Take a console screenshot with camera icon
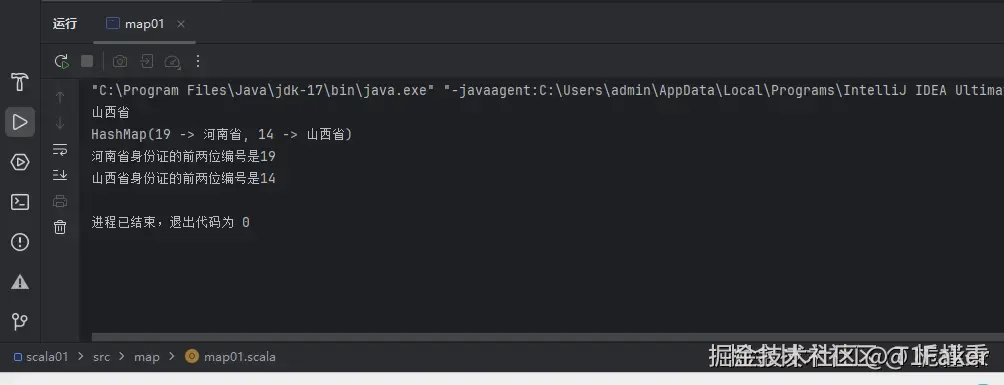The width and height of the screenshot is (1004, 385). 120,61
